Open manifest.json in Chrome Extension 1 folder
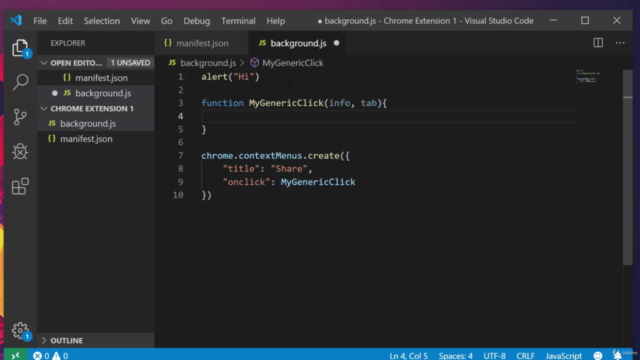Viewport: 640px width, 360px height. [x=96, y=139]
